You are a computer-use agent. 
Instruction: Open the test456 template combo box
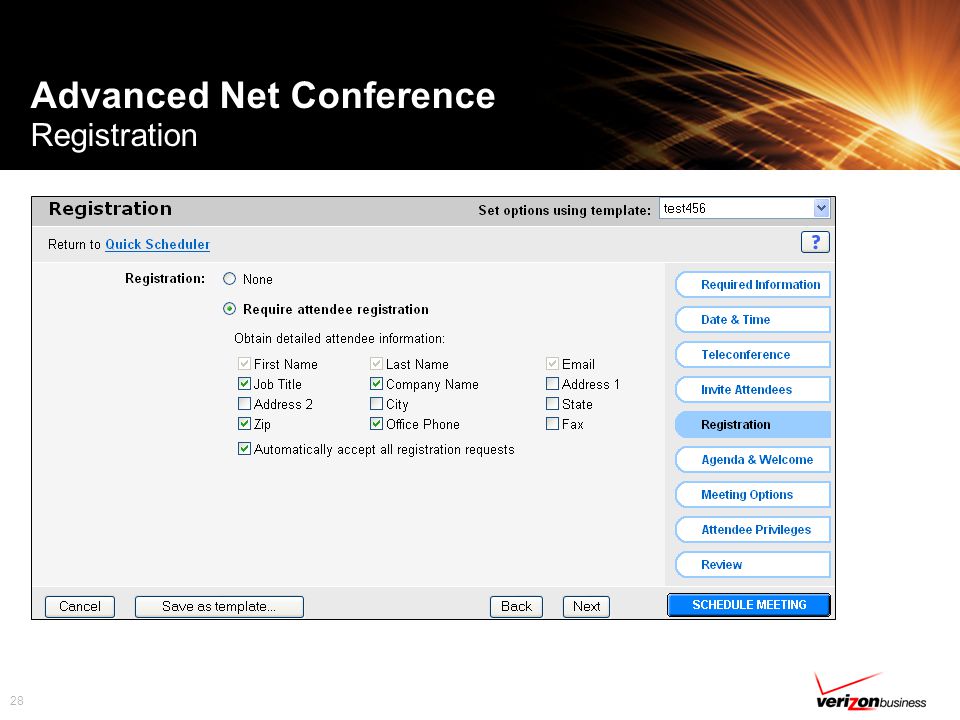744,208
